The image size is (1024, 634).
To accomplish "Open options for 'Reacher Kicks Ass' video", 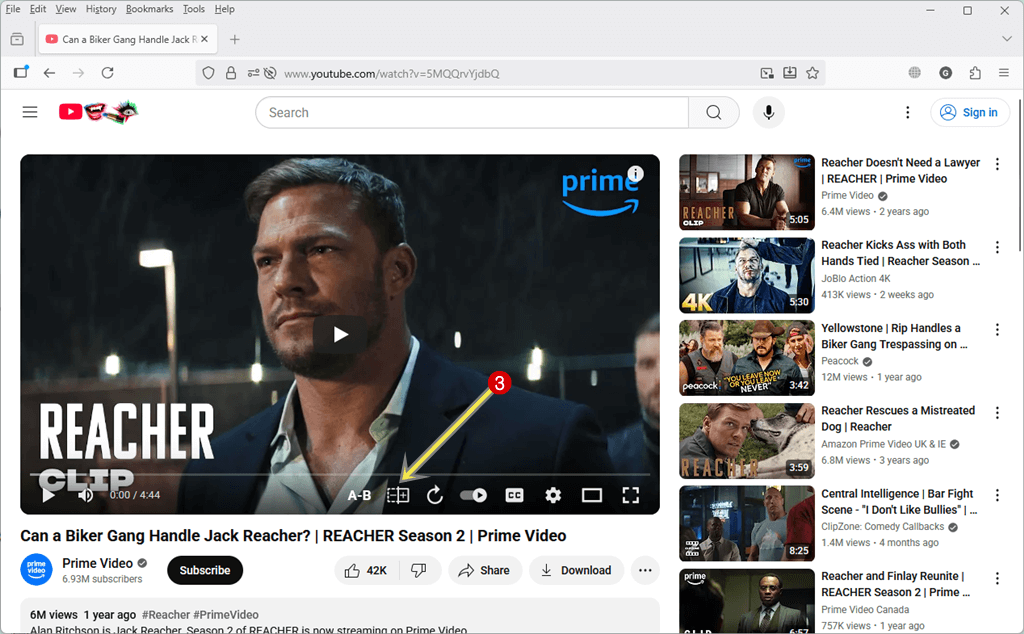I will 997,247.
